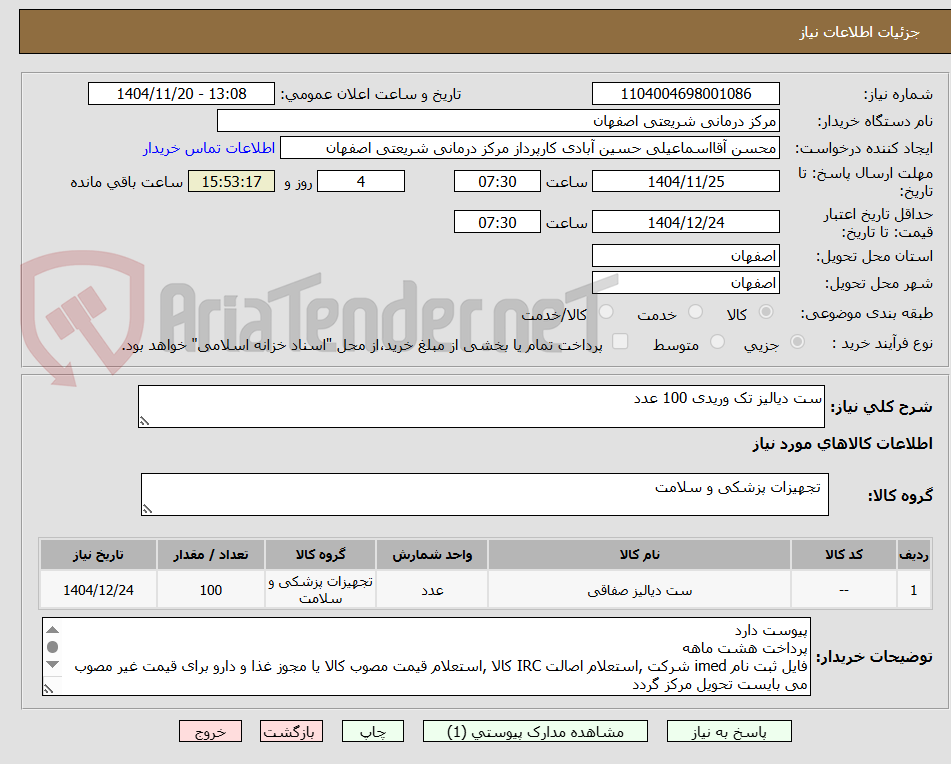Select the خدمت radio button

695,312
